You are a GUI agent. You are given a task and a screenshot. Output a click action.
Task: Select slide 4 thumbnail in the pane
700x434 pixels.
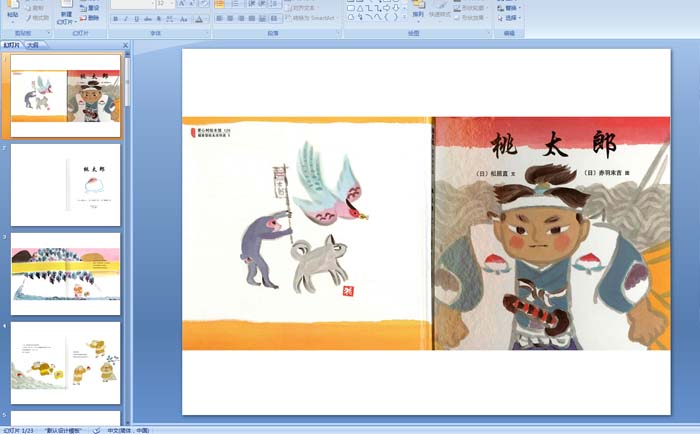click(x=66, y=363)
